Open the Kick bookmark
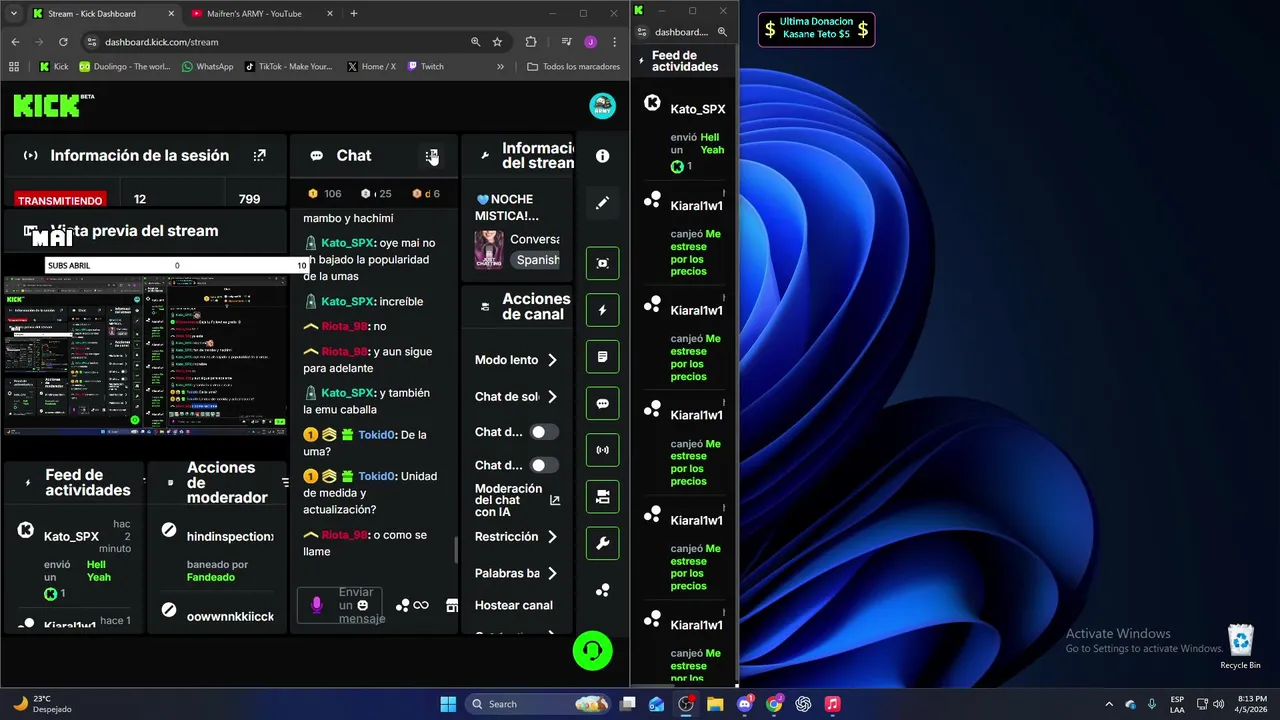This screenshot has width=1280, height=720. click(x=53, y=67)
